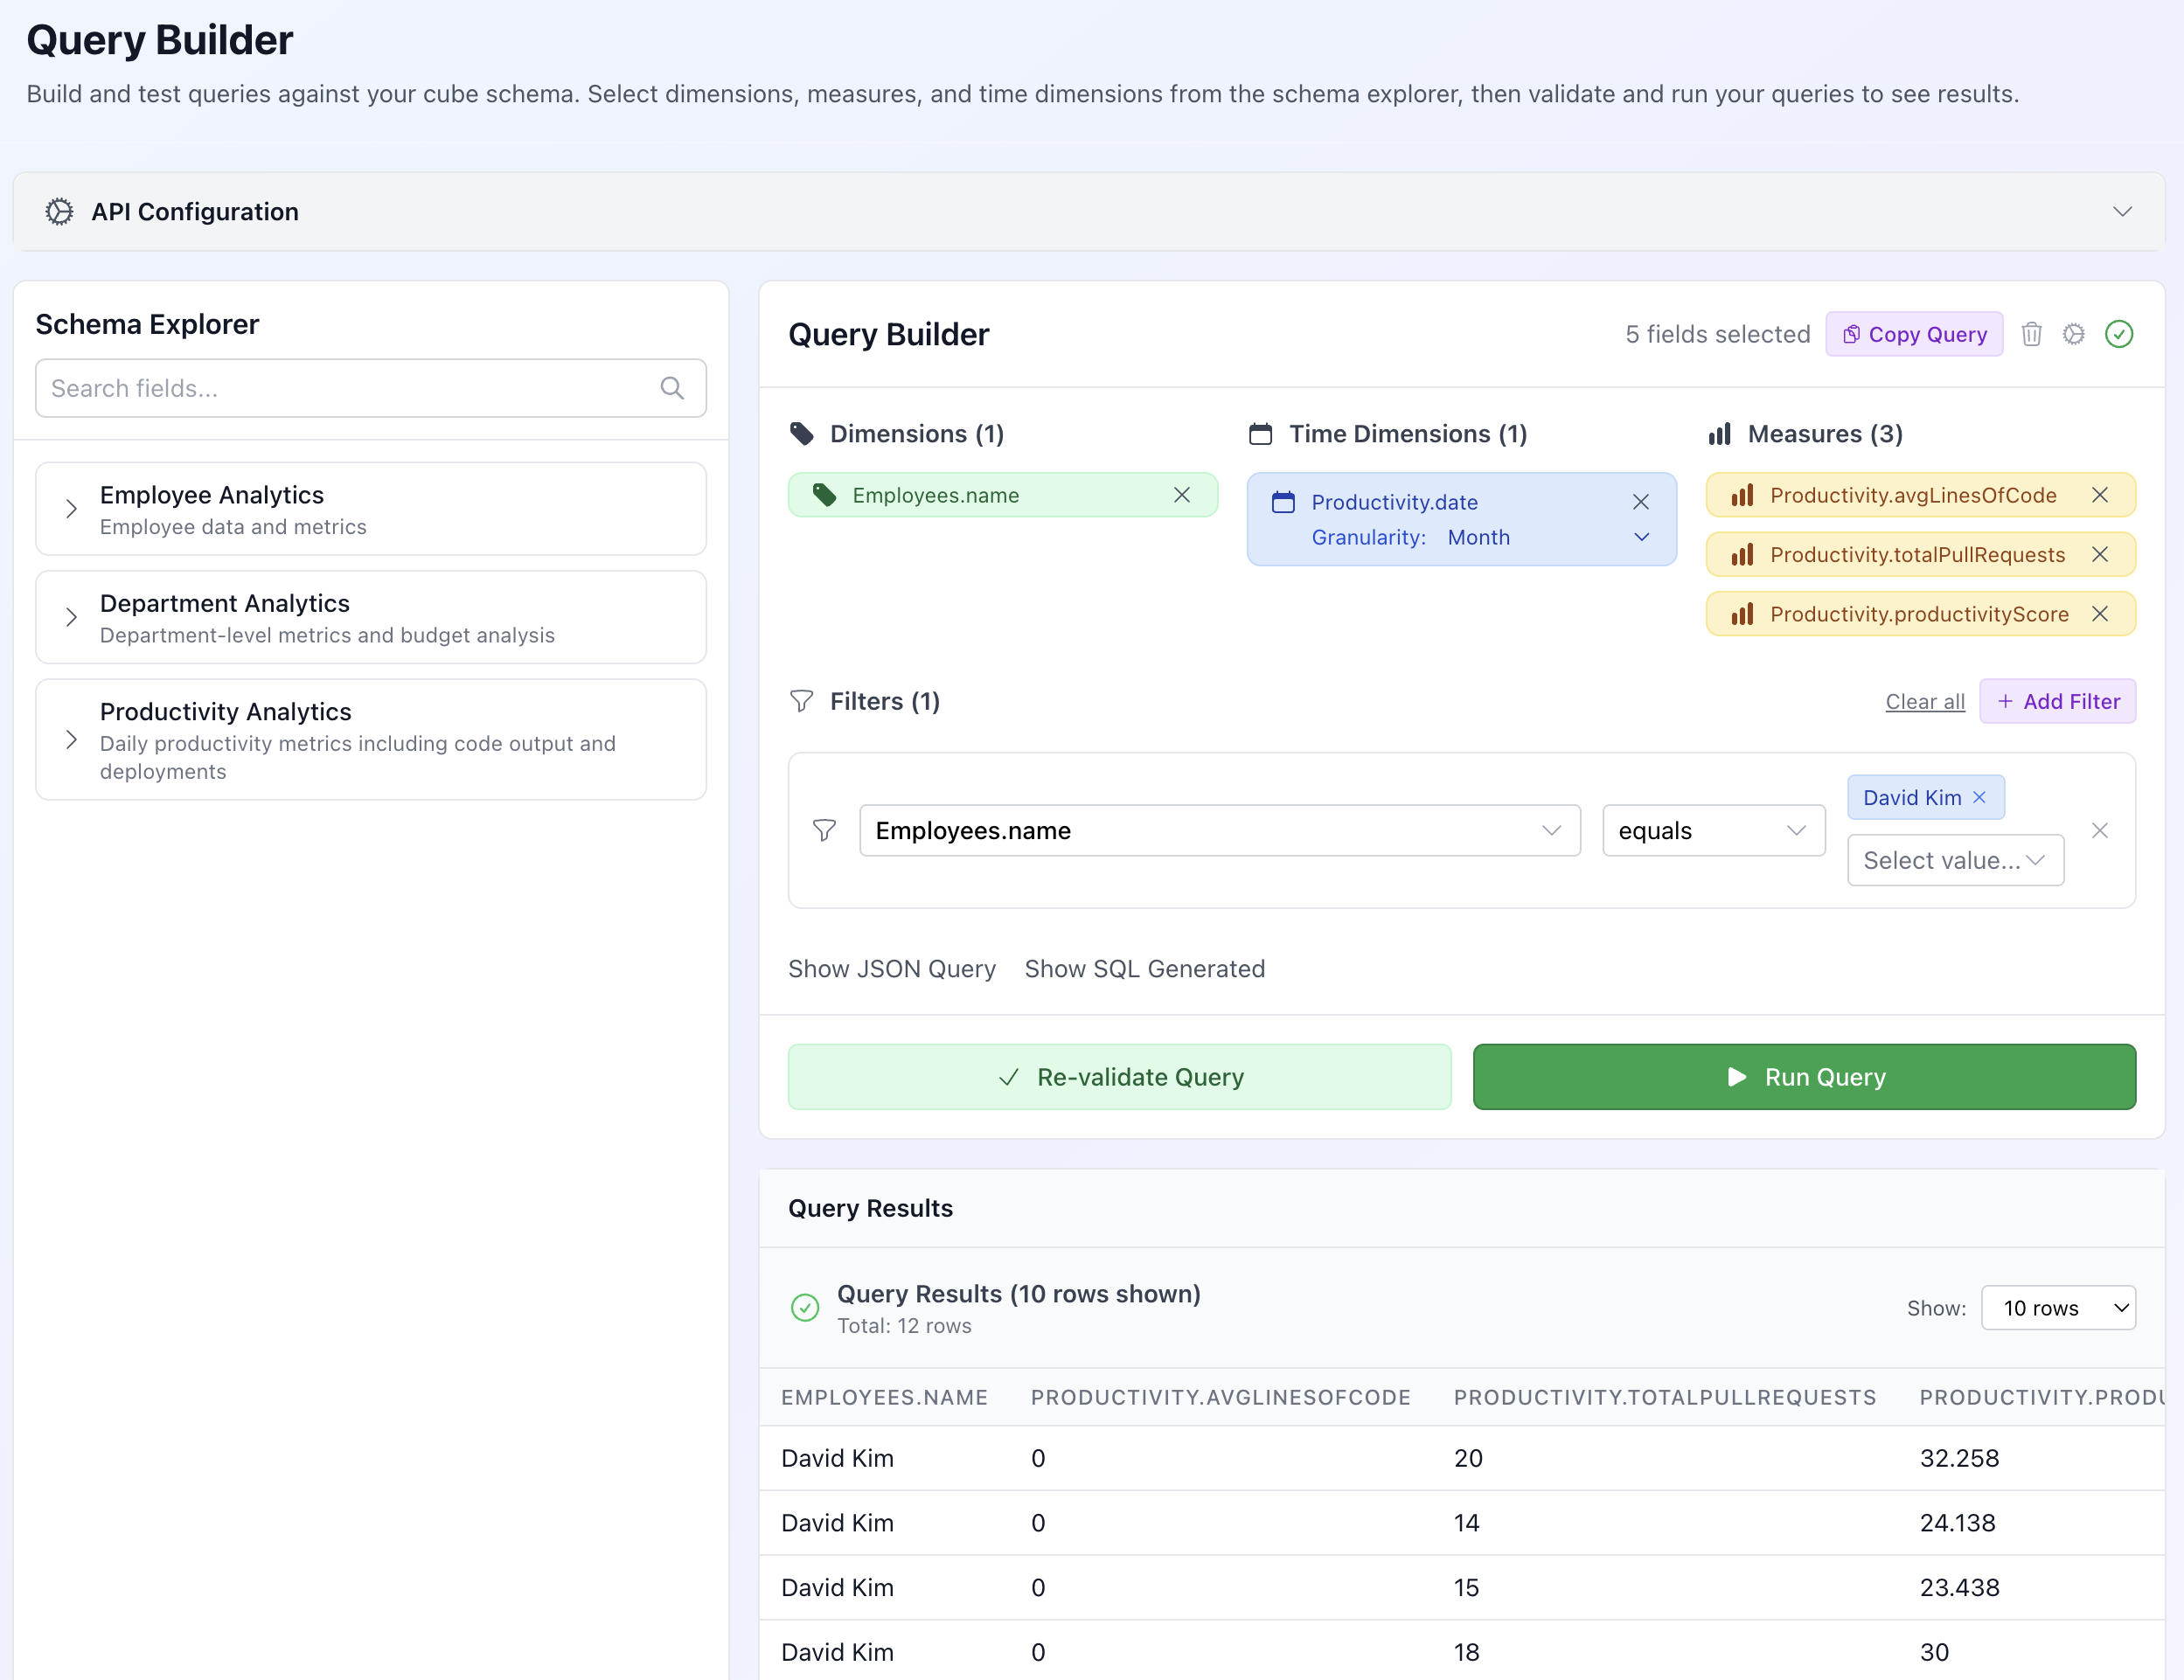Show the JSON Query

pos(892,969)
